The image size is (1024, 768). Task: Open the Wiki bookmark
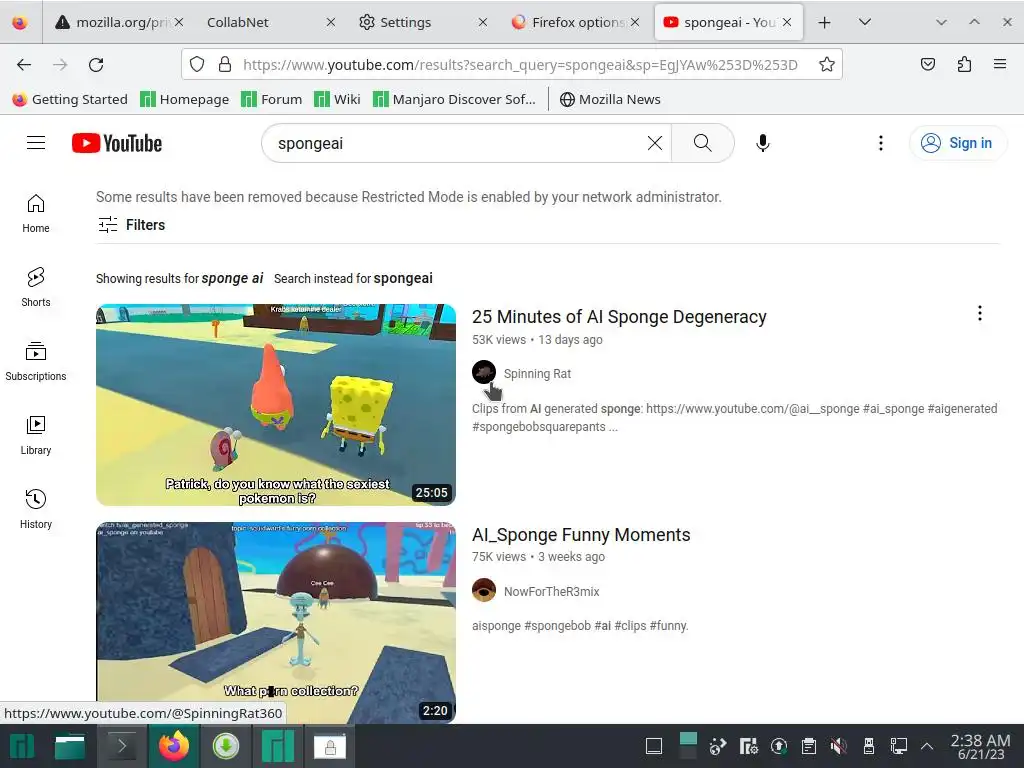point(337,99)
